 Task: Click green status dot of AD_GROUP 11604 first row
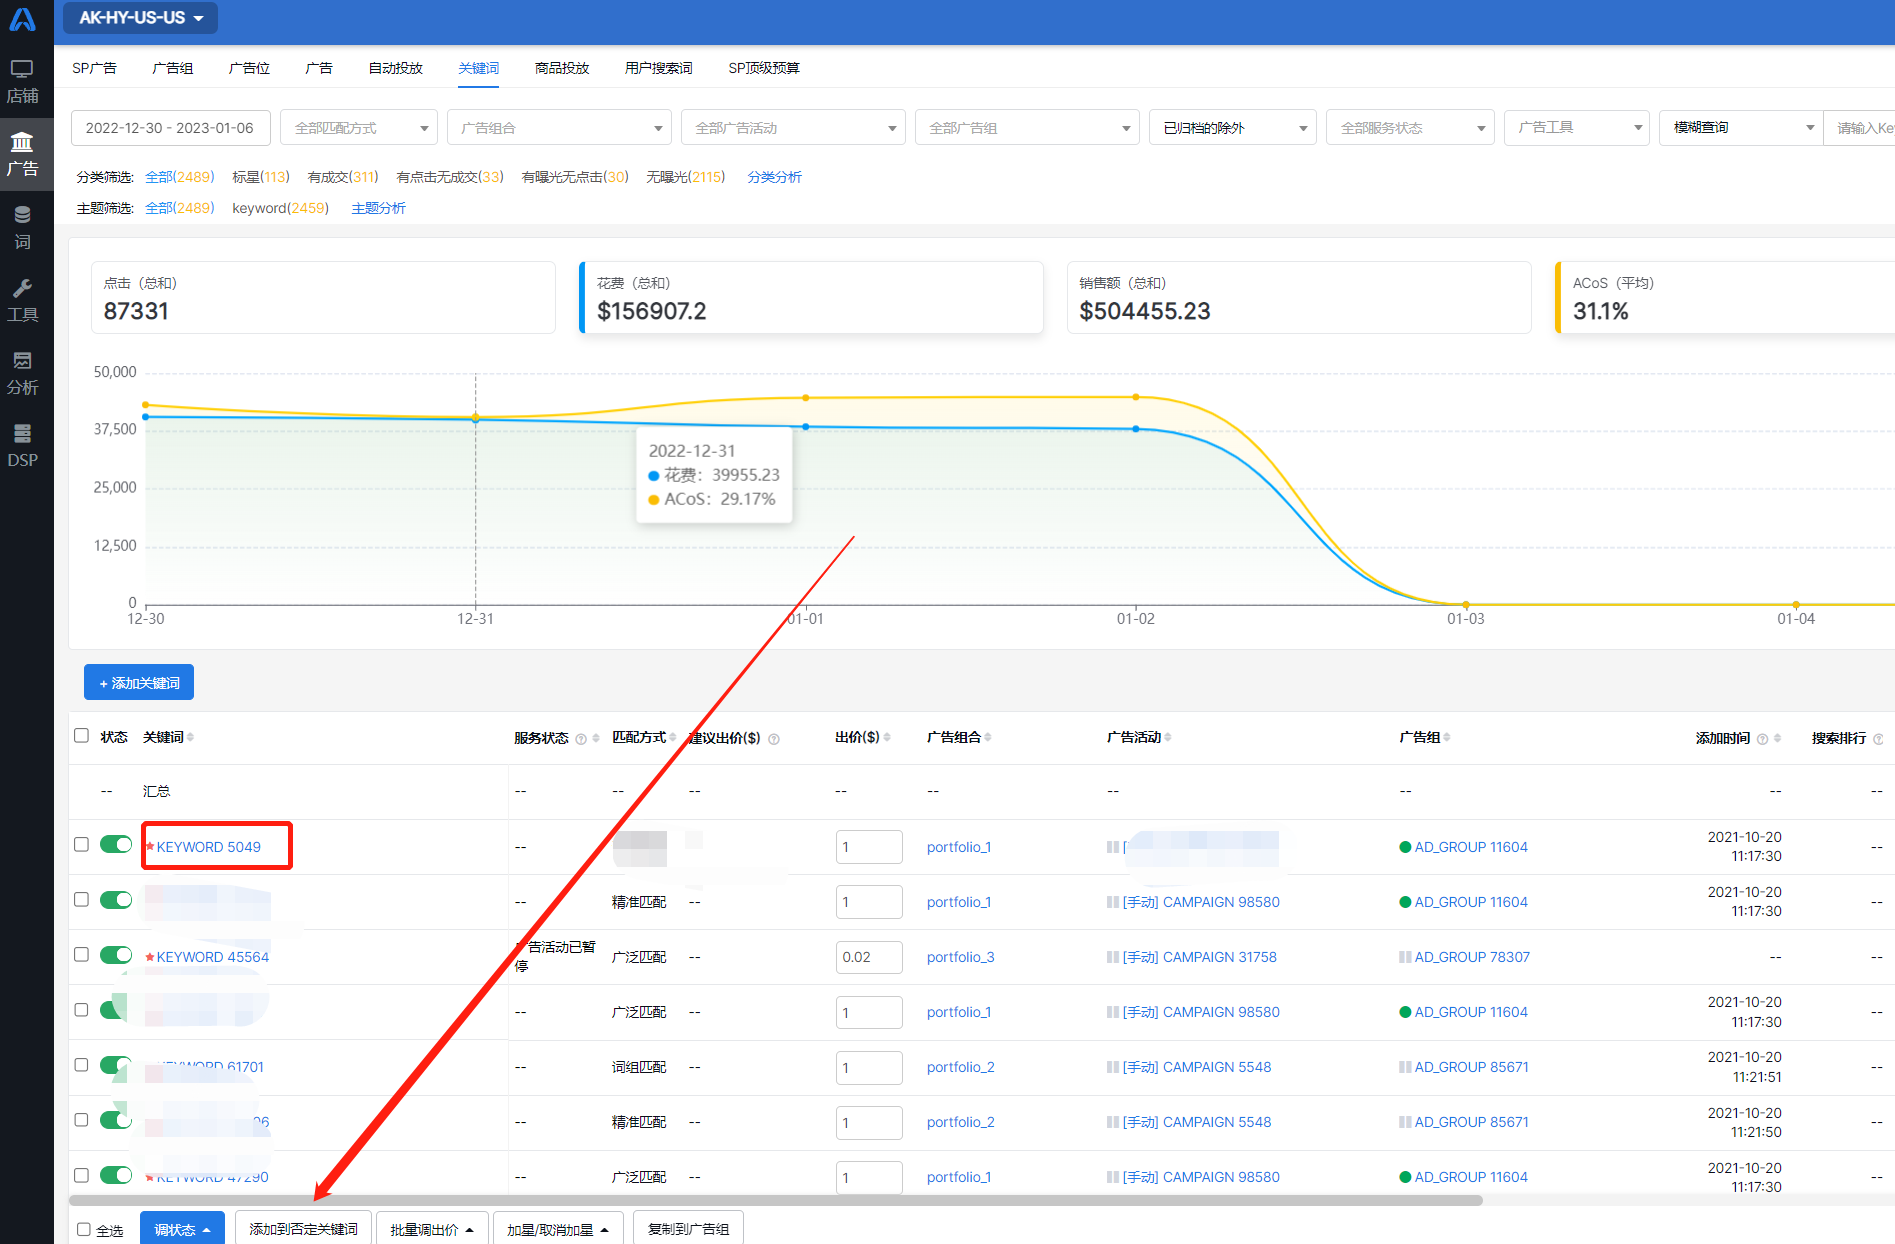pyautogui.click(x=1405, y=847)
